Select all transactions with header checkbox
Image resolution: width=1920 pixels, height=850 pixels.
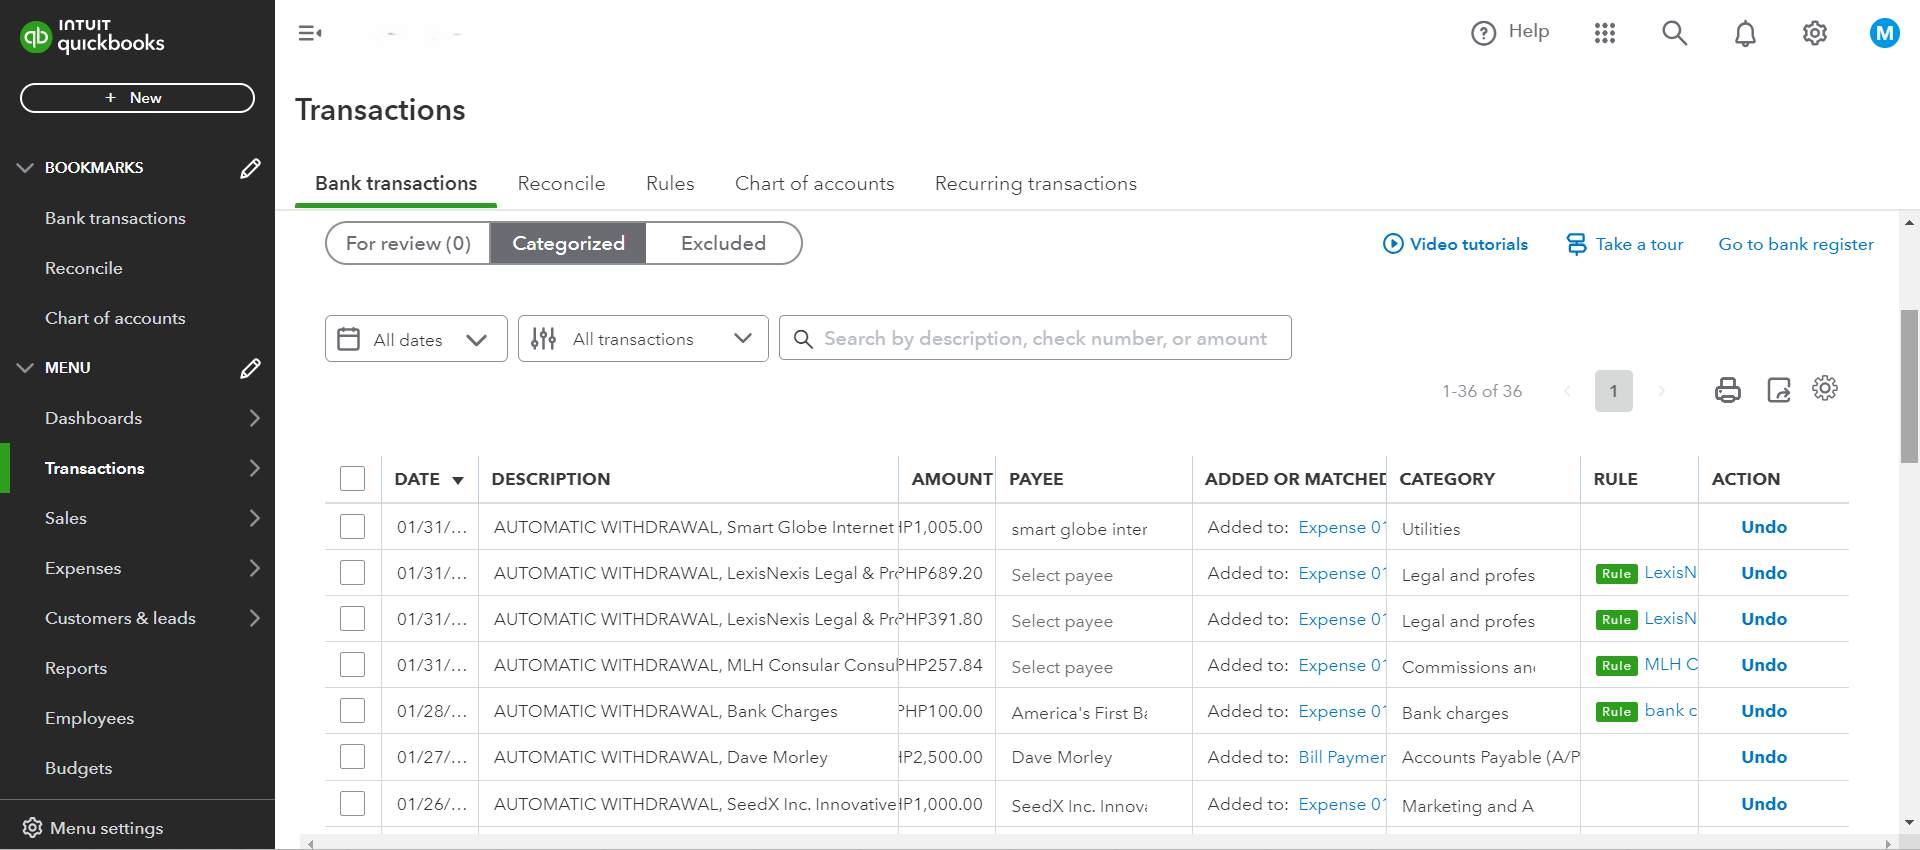[x=352, y=479]
